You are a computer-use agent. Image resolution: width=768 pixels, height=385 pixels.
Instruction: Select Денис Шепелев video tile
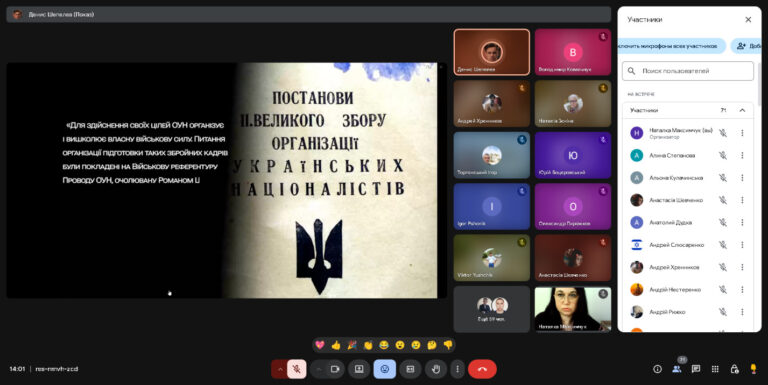click(x=492, y=52)
